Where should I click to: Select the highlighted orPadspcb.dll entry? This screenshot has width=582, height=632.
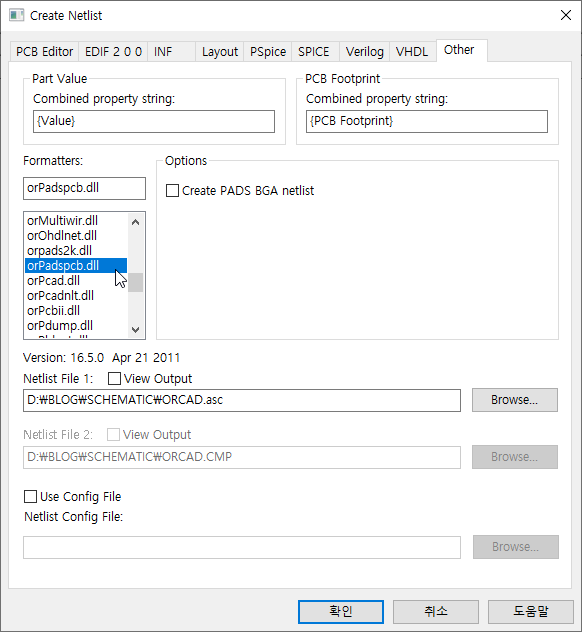point(76,266)
